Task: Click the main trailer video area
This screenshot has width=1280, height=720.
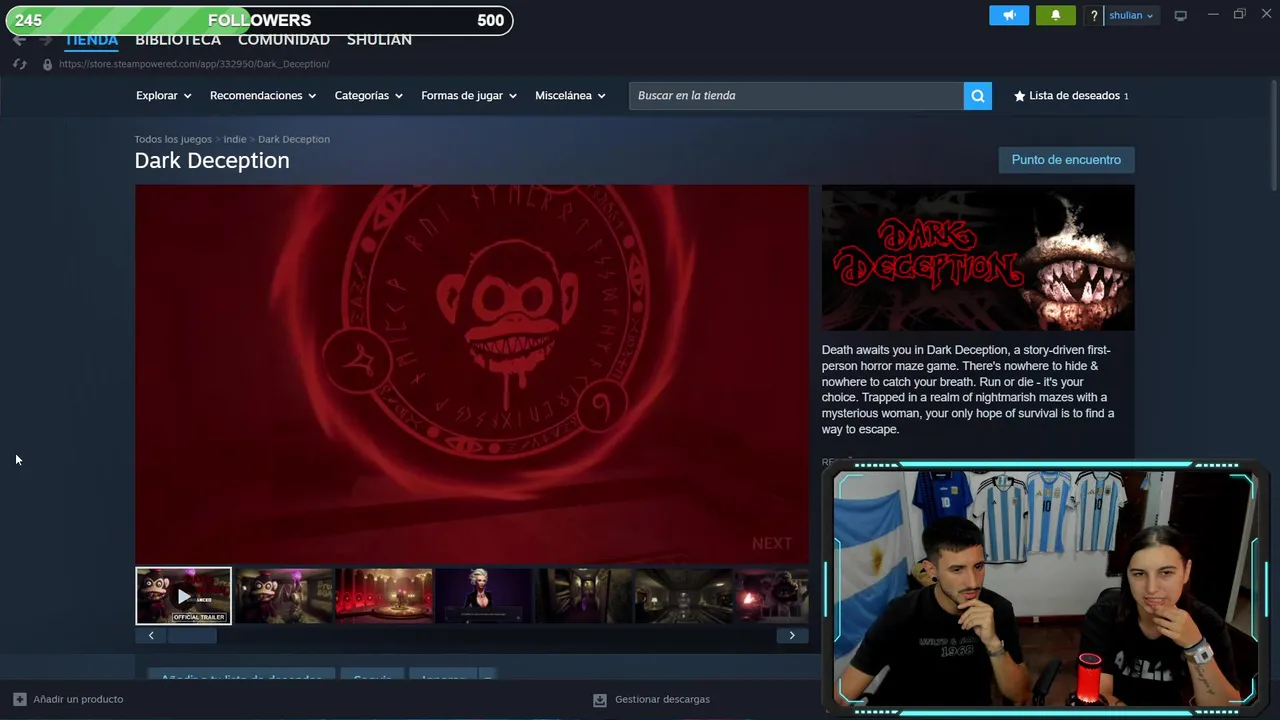Action: click(472, 374)
